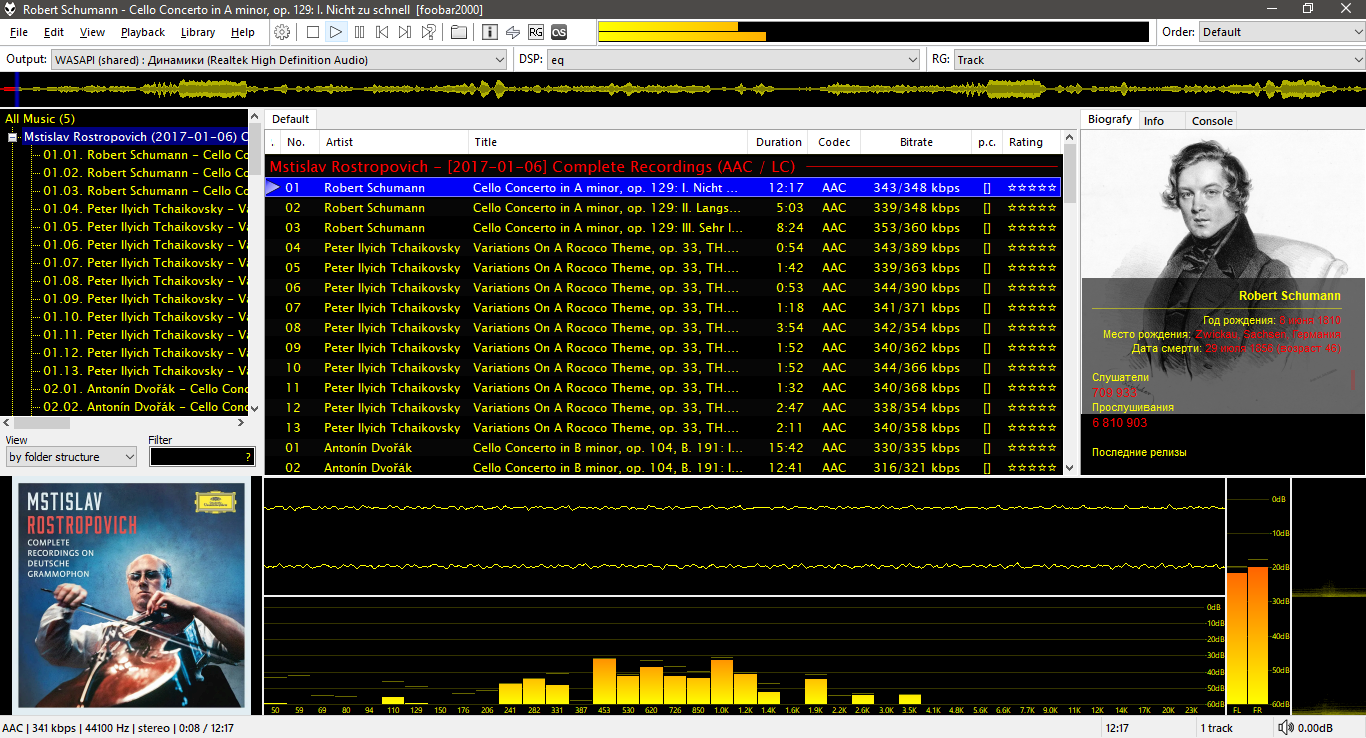The width and height of the screenshot is (1366, 738).
Task: Select tree item 01.02. Robert Schumann
Action: [145, 173]
